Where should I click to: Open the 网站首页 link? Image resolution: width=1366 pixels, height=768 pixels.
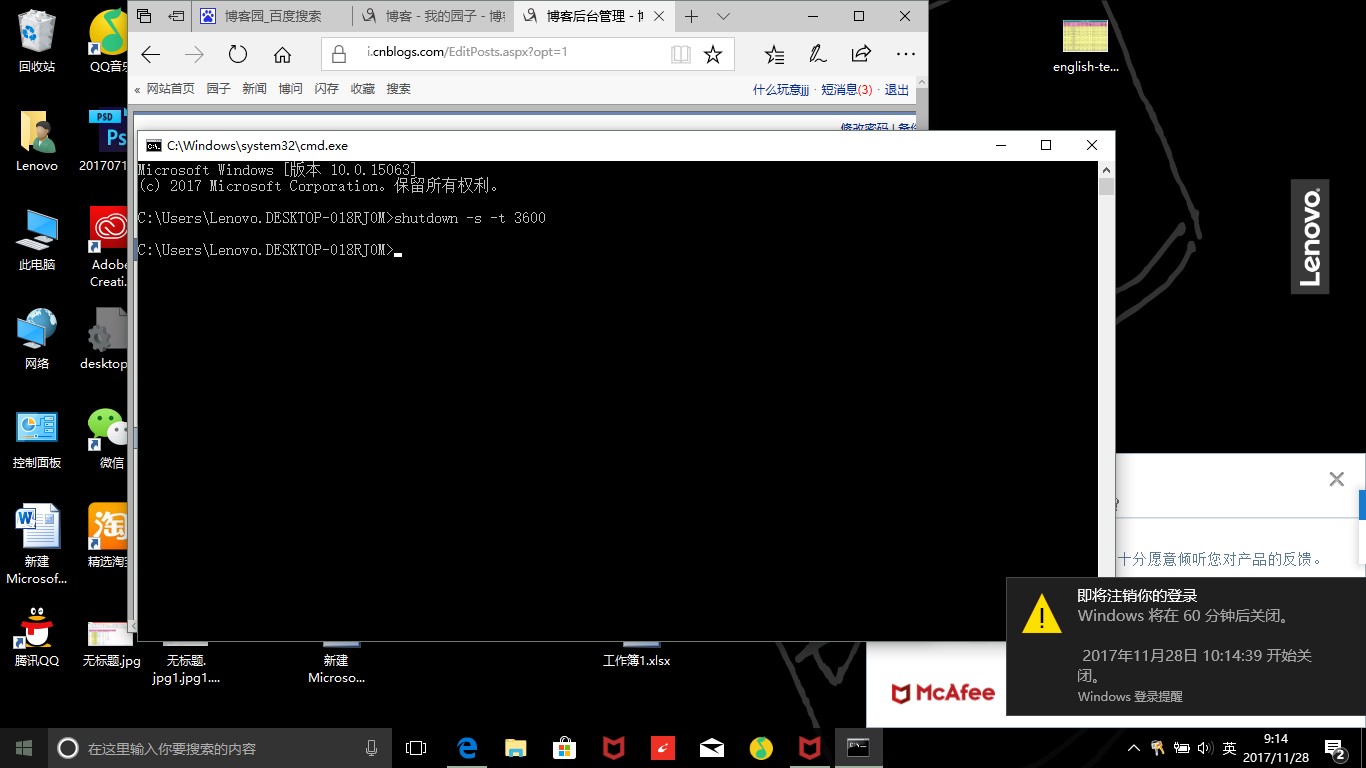pos(171,89)
